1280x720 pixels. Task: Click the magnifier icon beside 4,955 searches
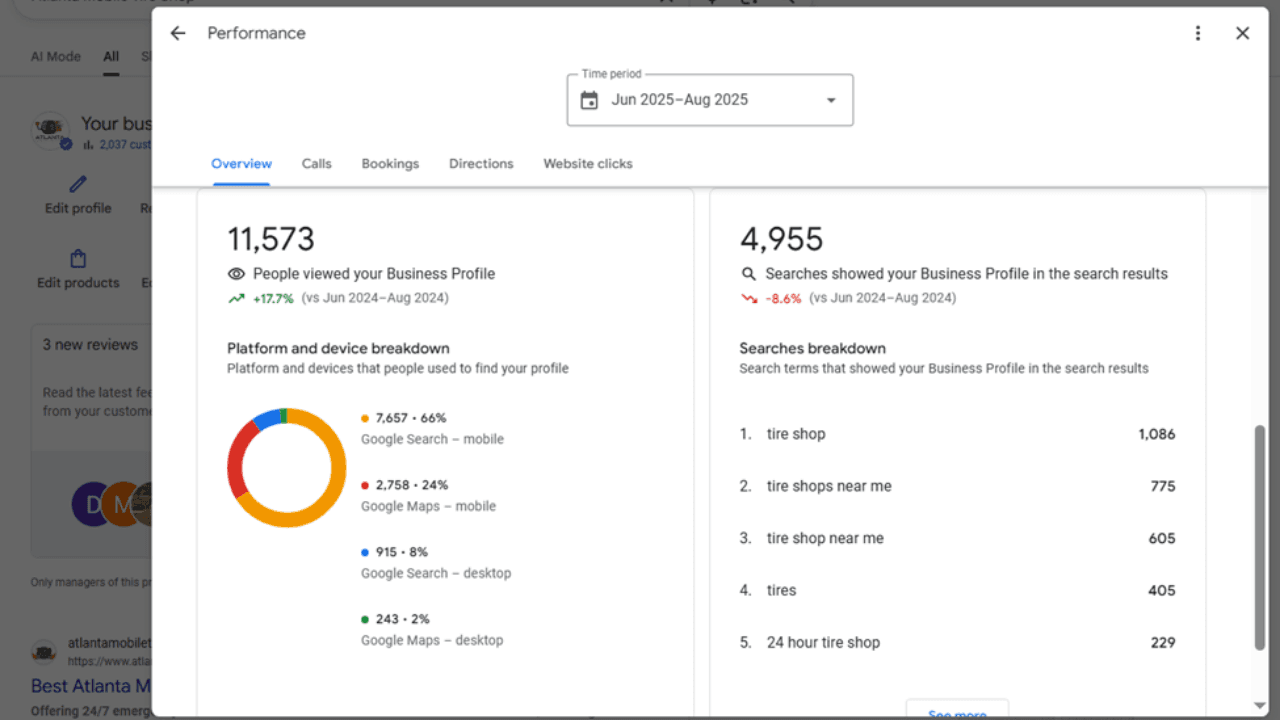pyautogui.click(x=748, y=273)
